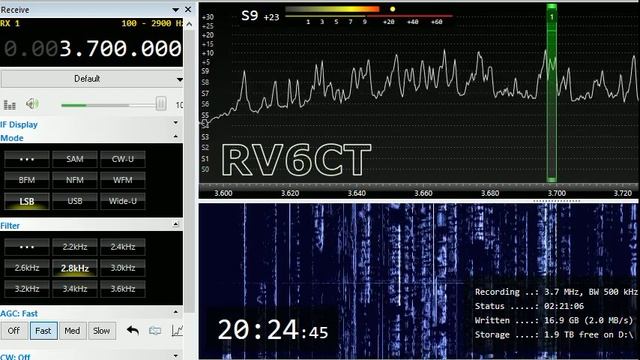
Task: Click the icon between undo arrow and graph
Action: tap(155, 331)
